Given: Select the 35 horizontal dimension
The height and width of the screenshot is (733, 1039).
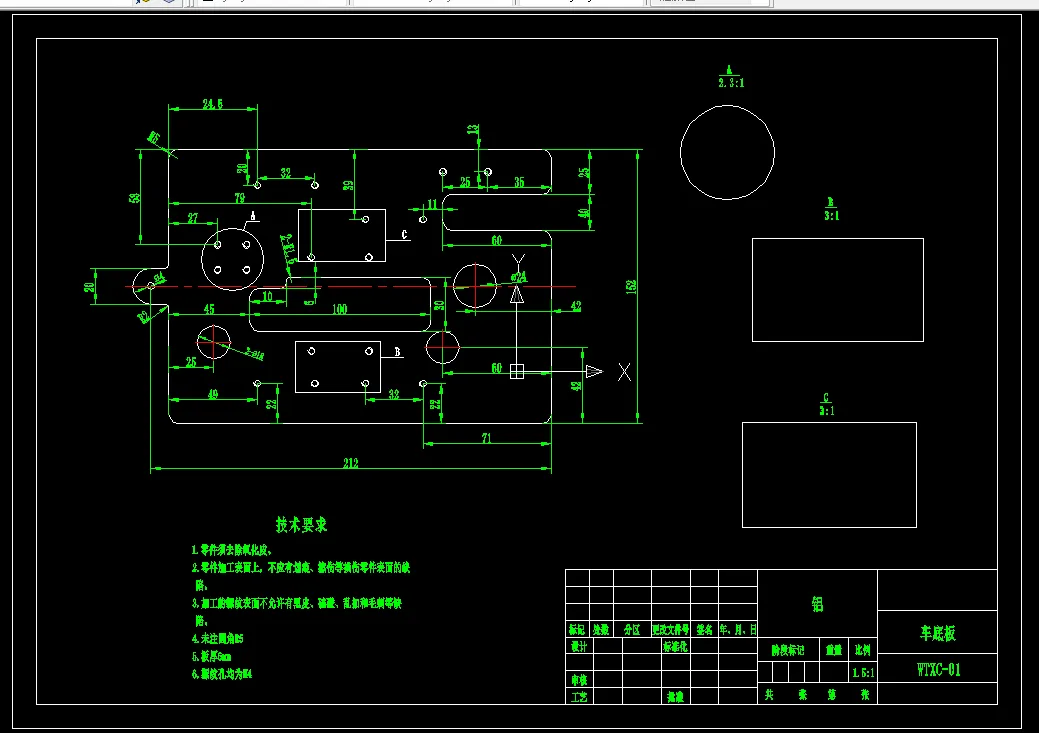Looking at the screenshot, I should pos(519,182).
